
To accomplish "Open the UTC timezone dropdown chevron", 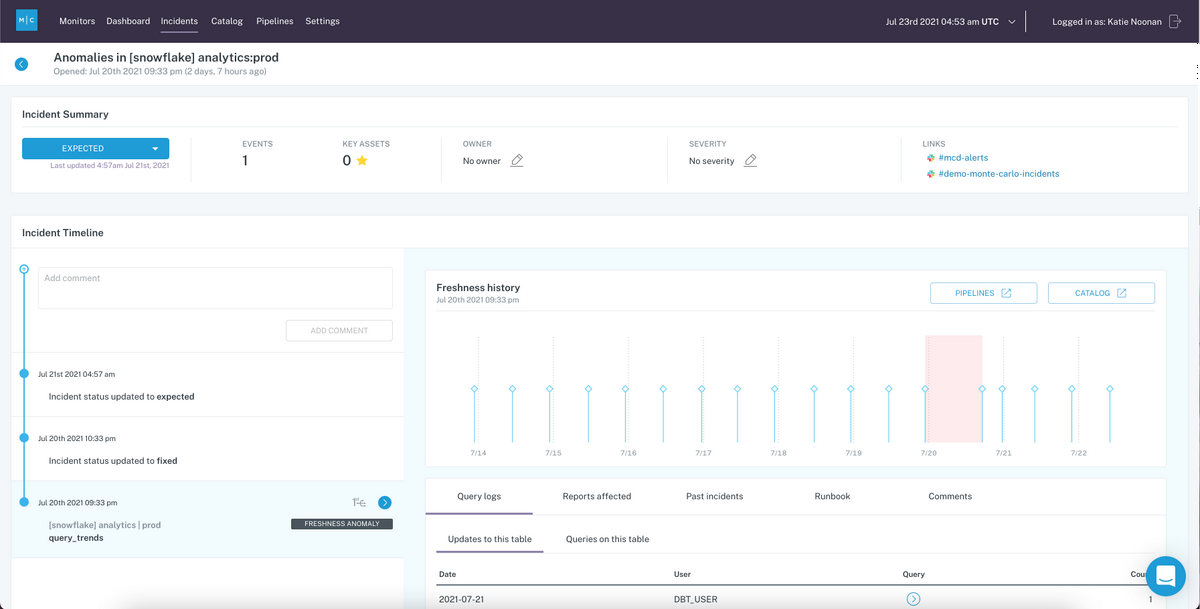I will tap(1012, 21).
